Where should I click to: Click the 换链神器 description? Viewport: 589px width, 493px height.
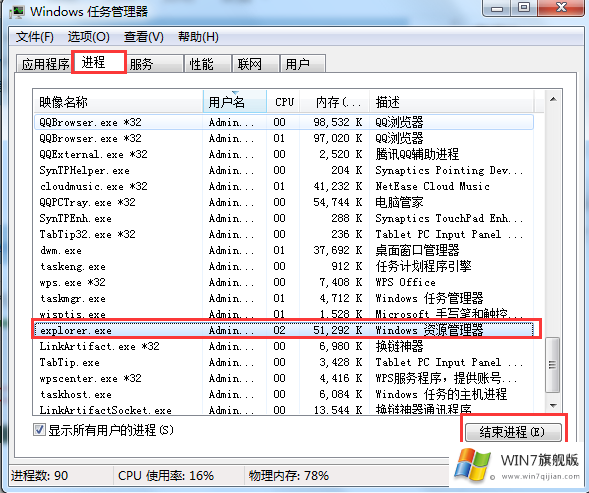(399, 346)
